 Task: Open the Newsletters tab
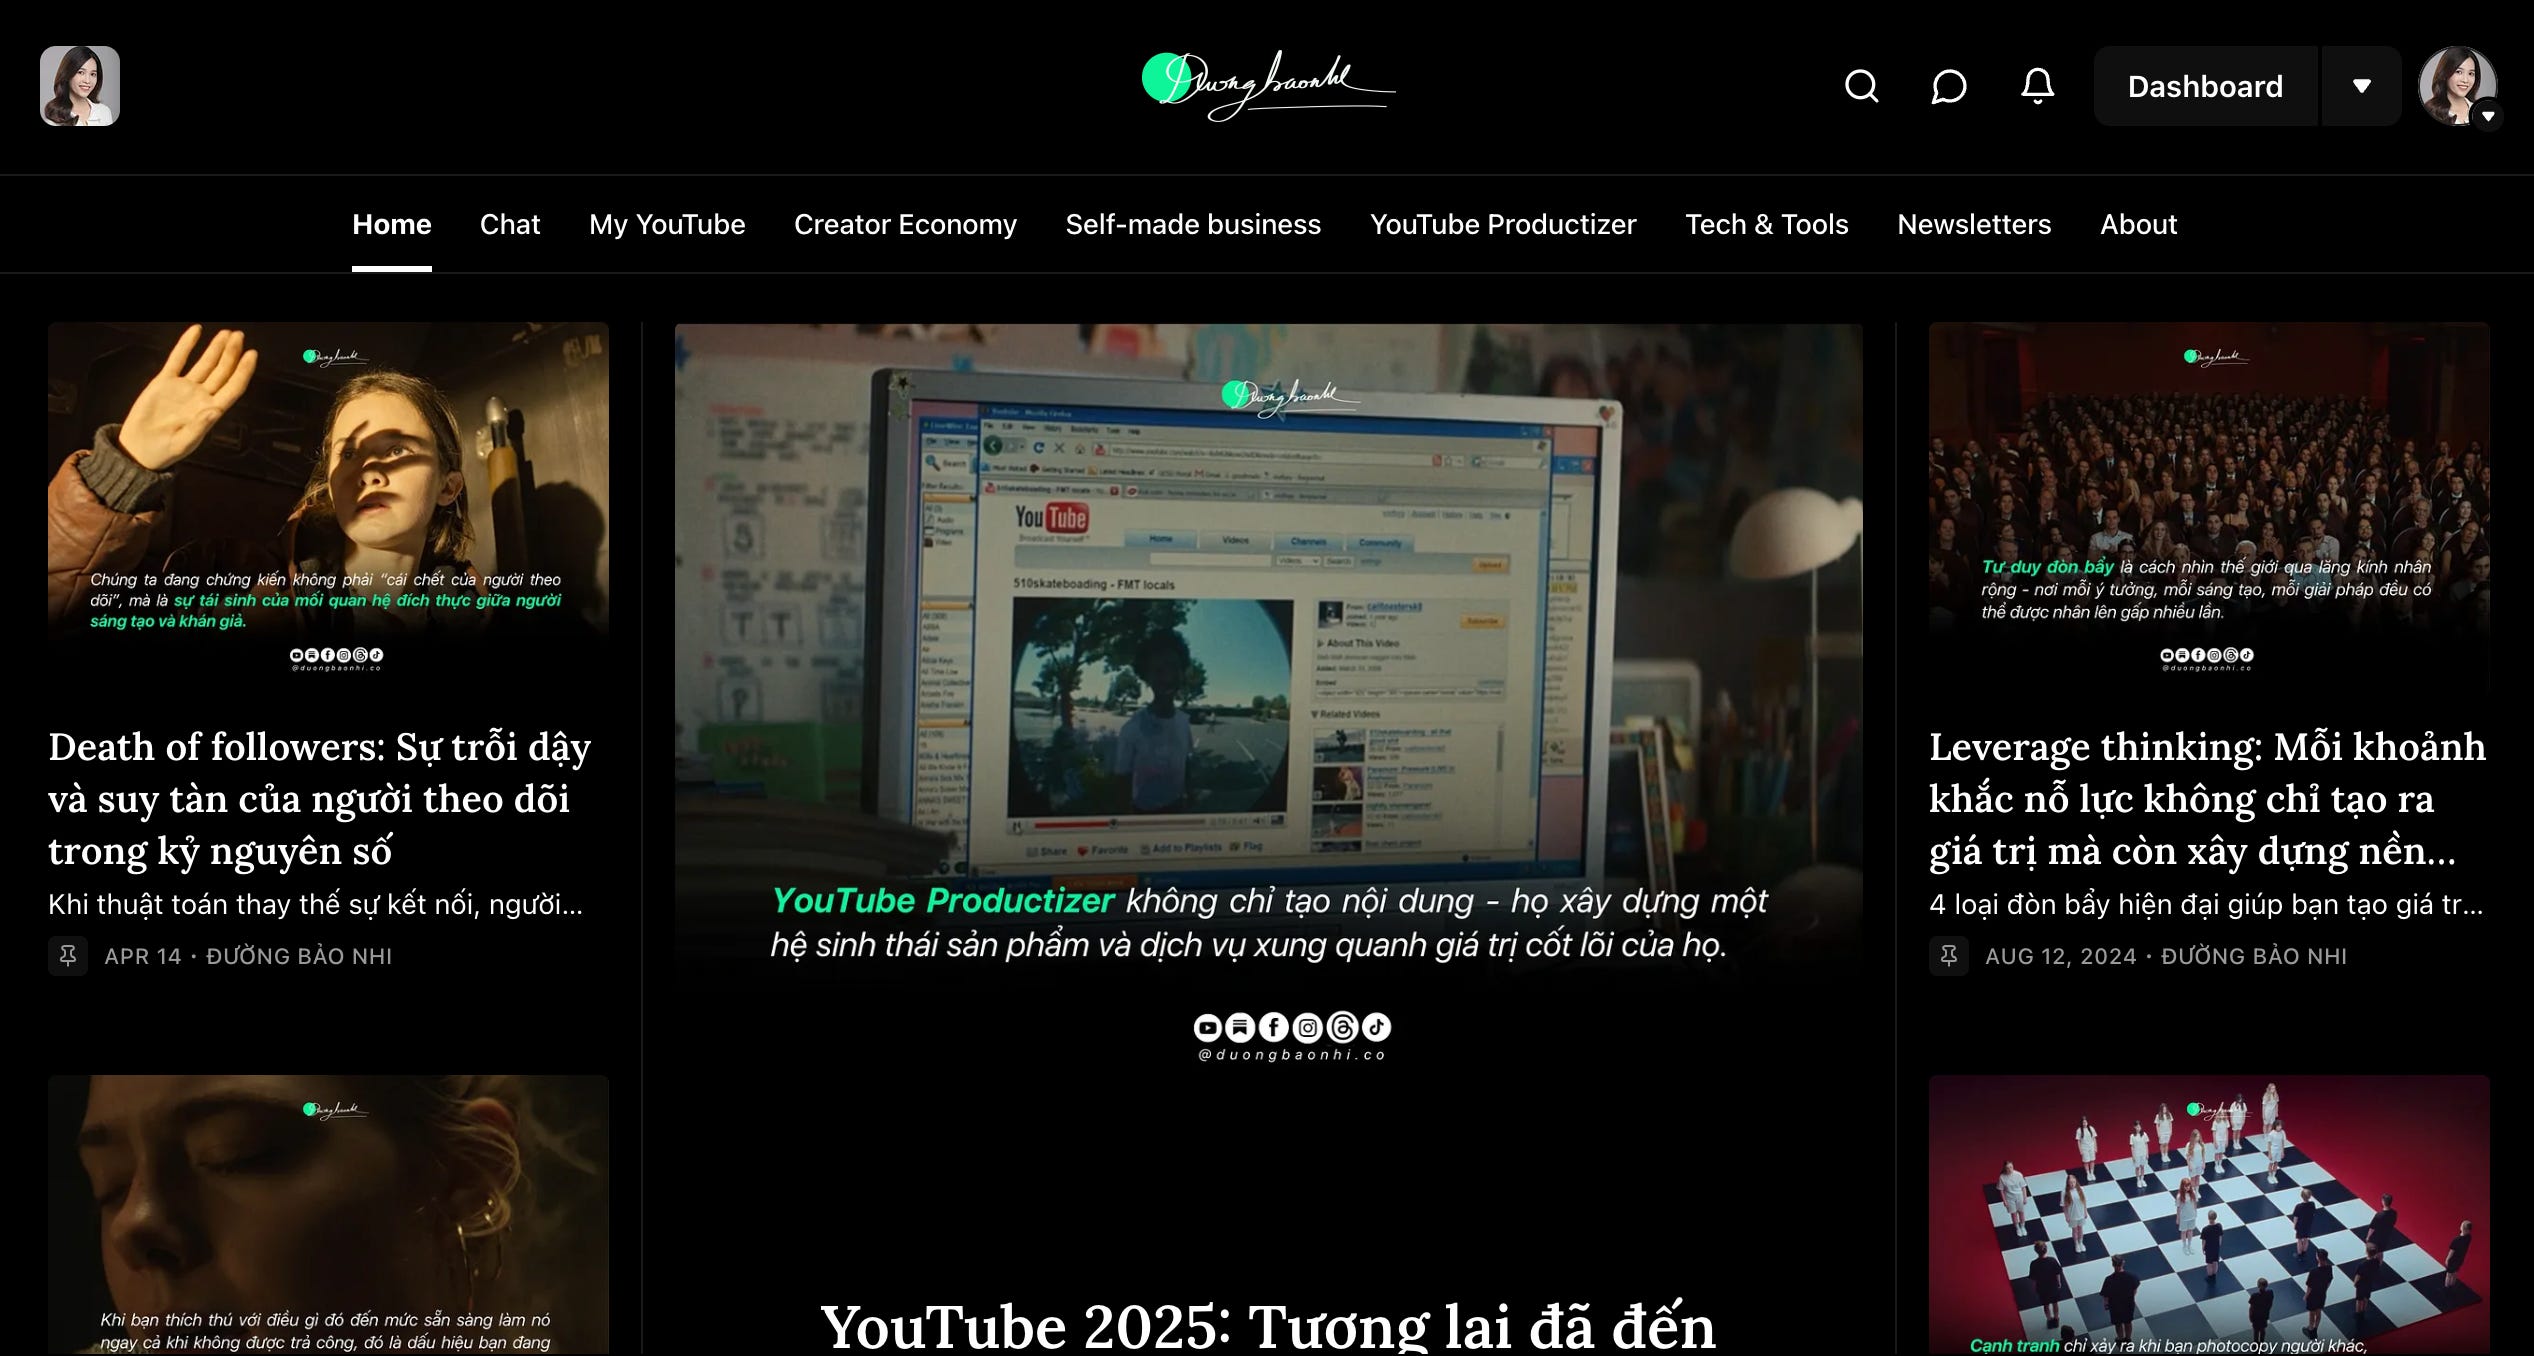[x=1974, y=224]
